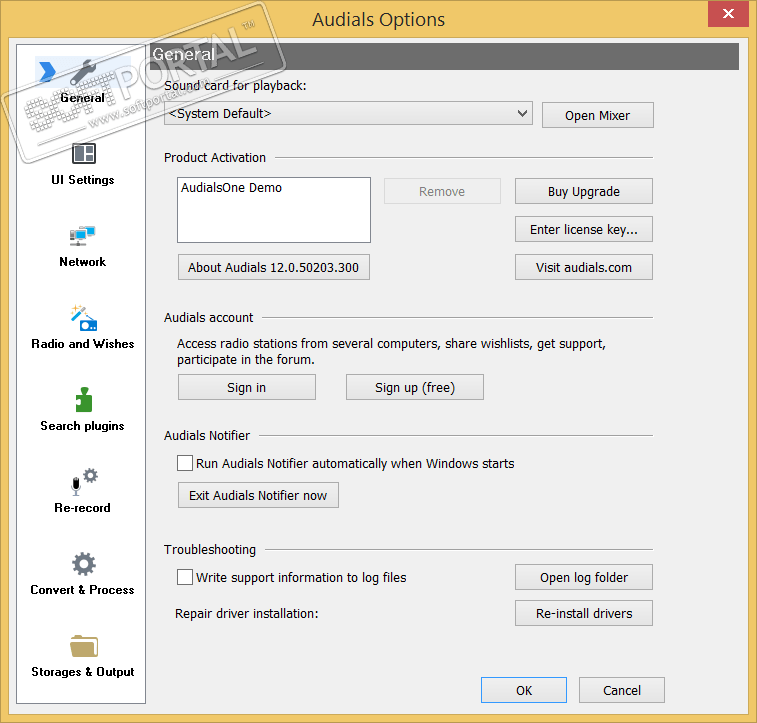The width and height of the screenshot is (757, 723).
Task: Close the Audials Options window
Action: click(x=728, y=14)
